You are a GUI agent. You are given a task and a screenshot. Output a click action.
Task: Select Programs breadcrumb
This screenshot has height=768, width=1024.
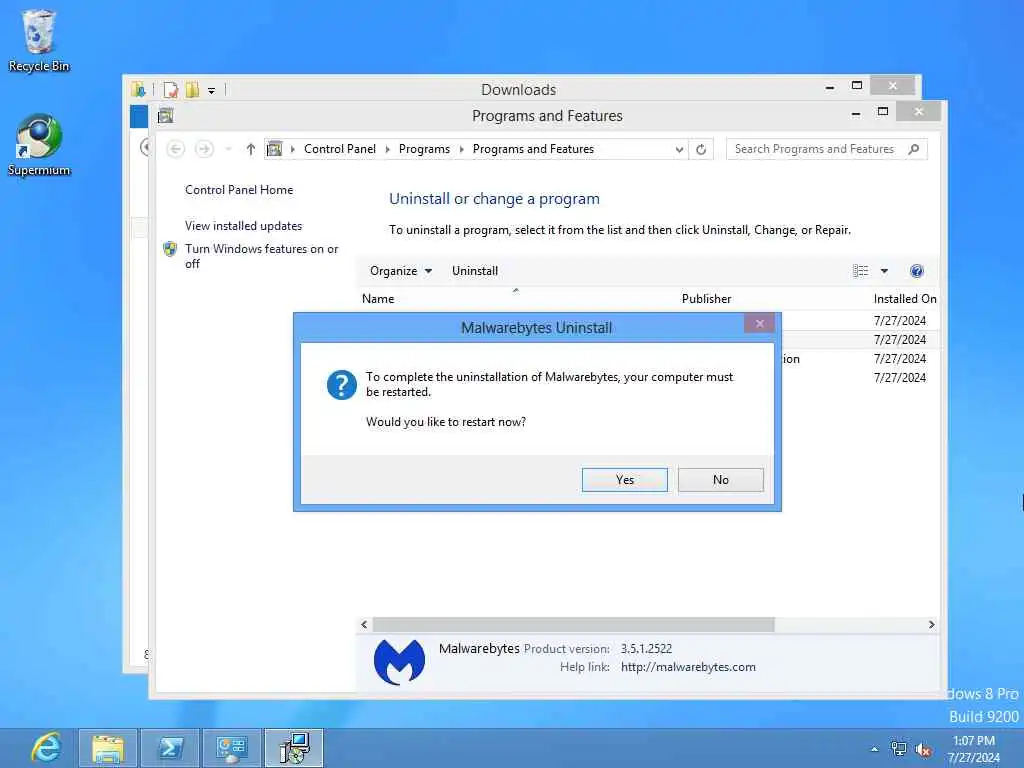(424, 149)
